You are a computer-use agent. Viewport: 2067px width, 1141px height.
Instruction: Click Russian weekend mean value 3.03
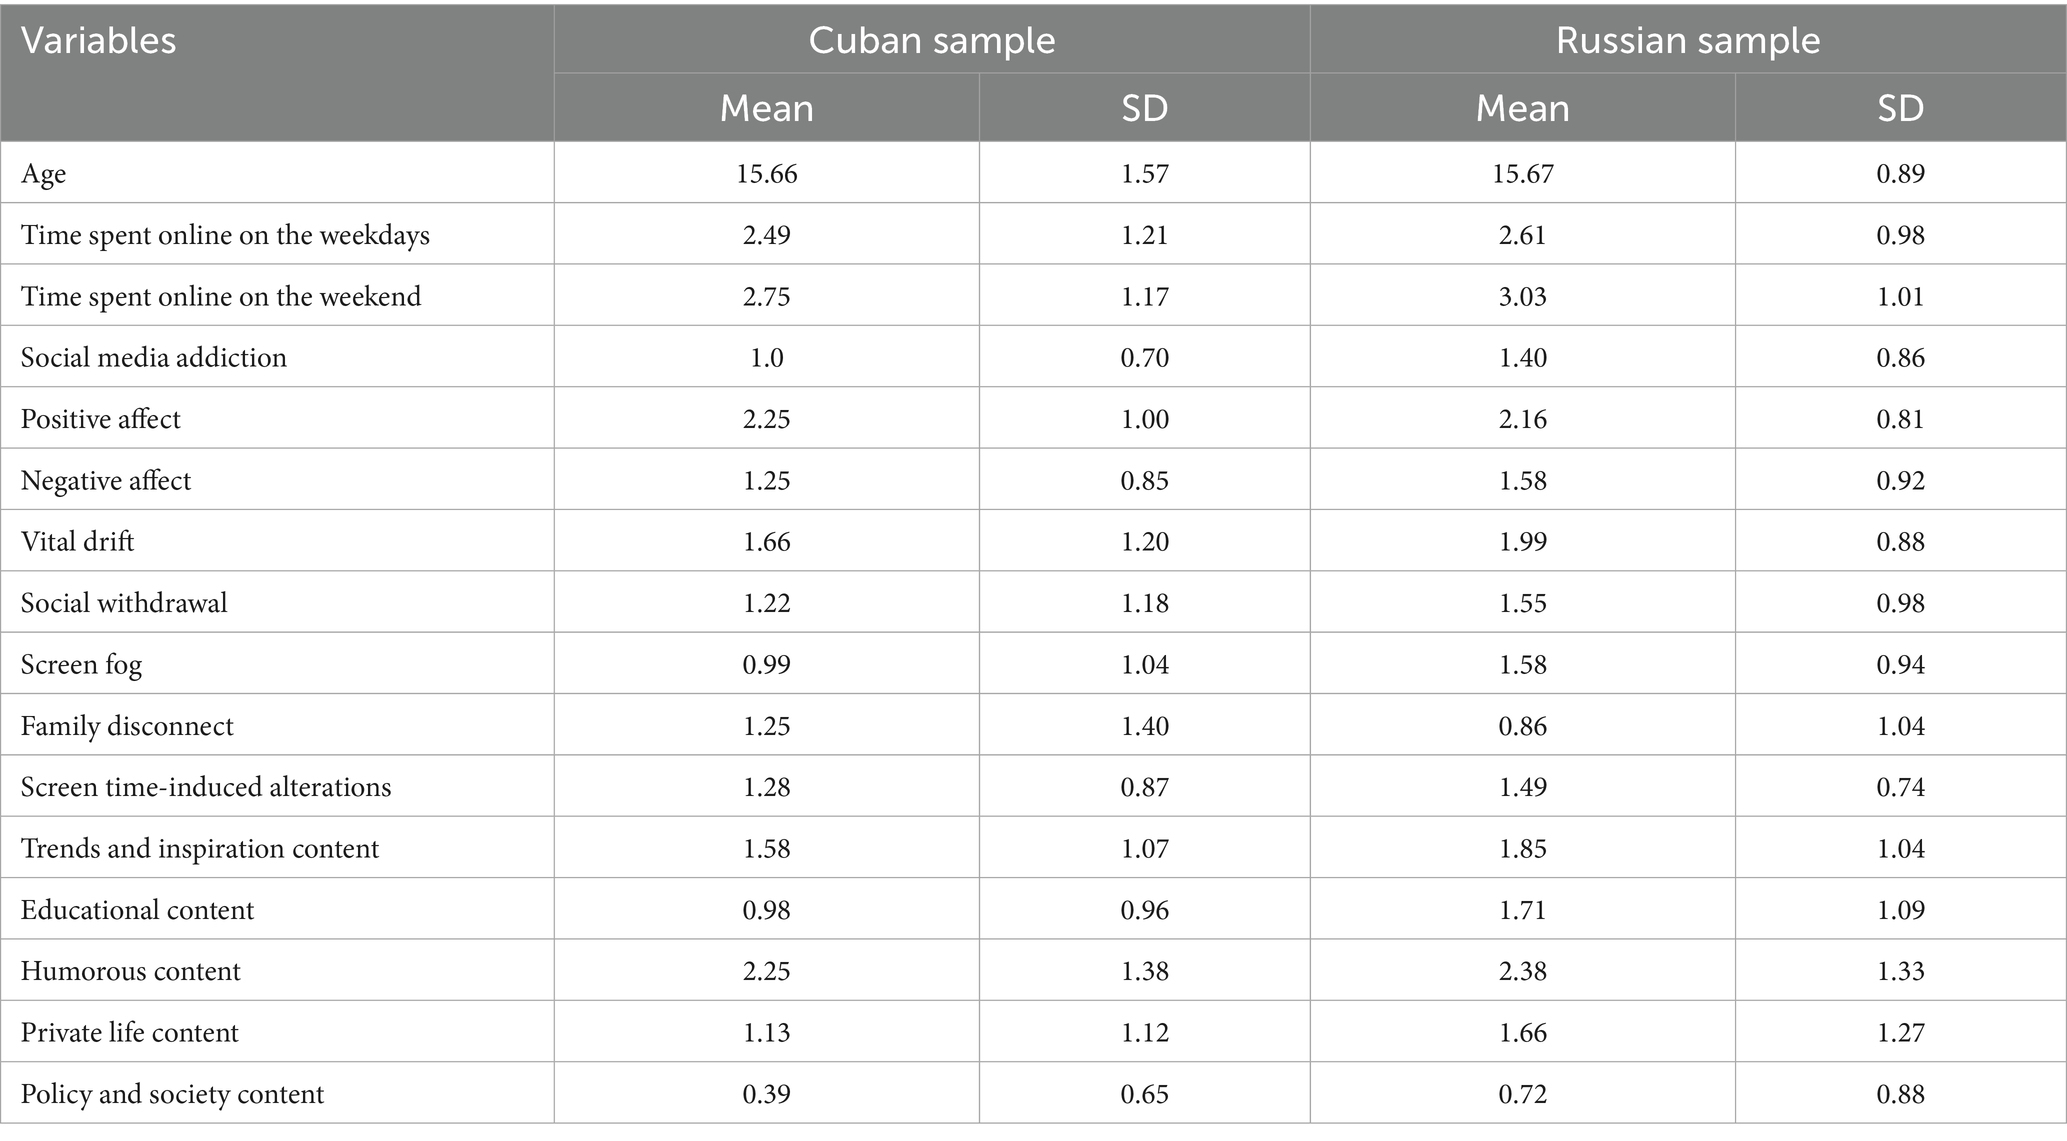[x=1522, y=296]
